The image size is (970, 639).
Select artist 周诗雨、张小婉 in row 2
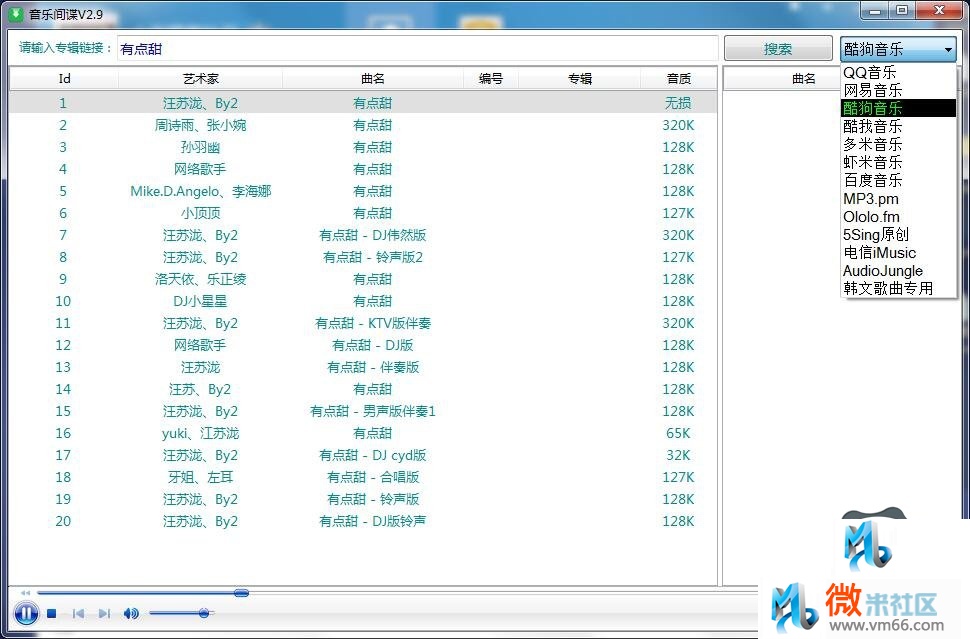(200, 126)
